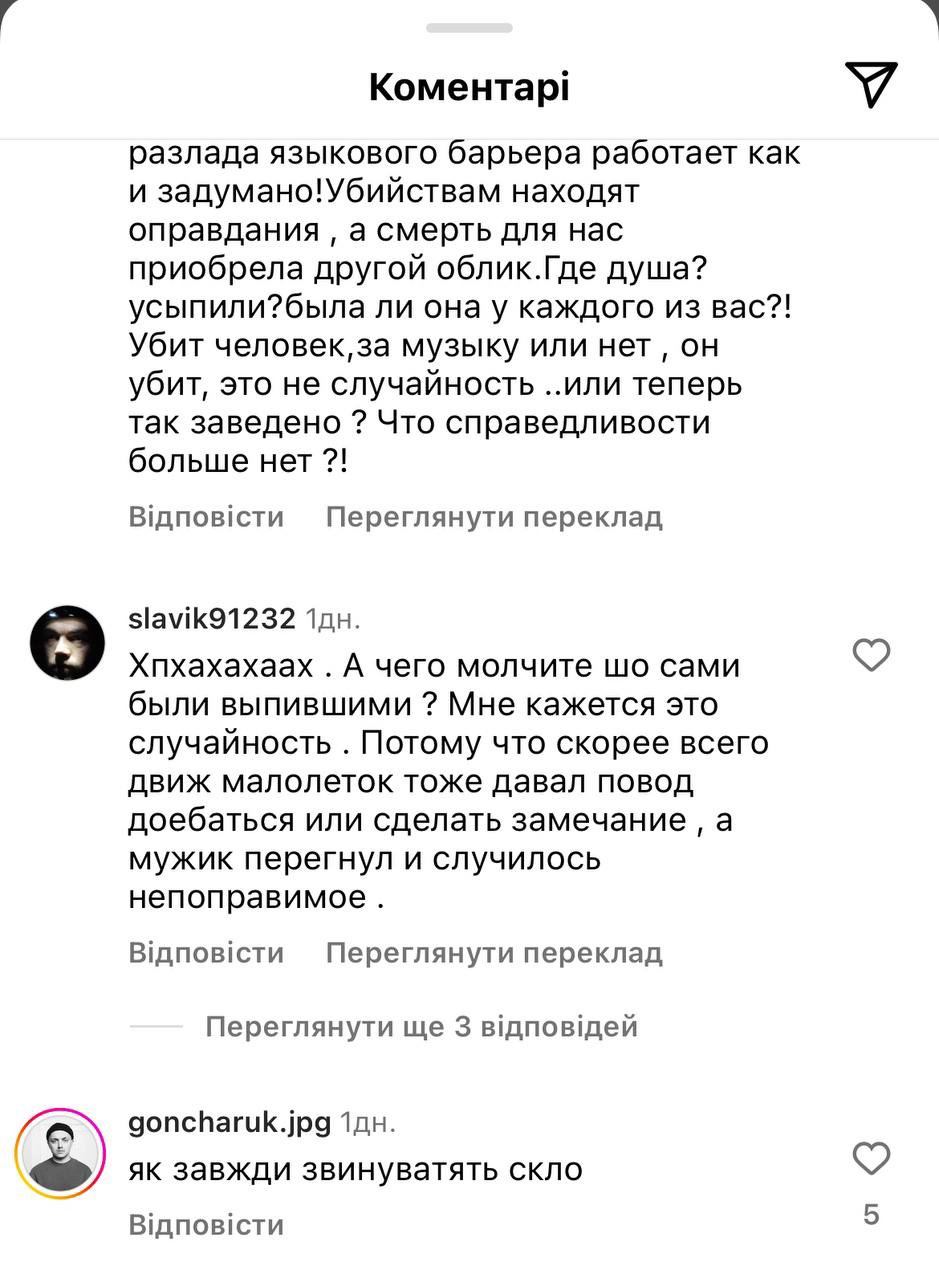Toggle translation of the first comment
The width and height of the screenshot is (939, 1280).
[493, 516]
